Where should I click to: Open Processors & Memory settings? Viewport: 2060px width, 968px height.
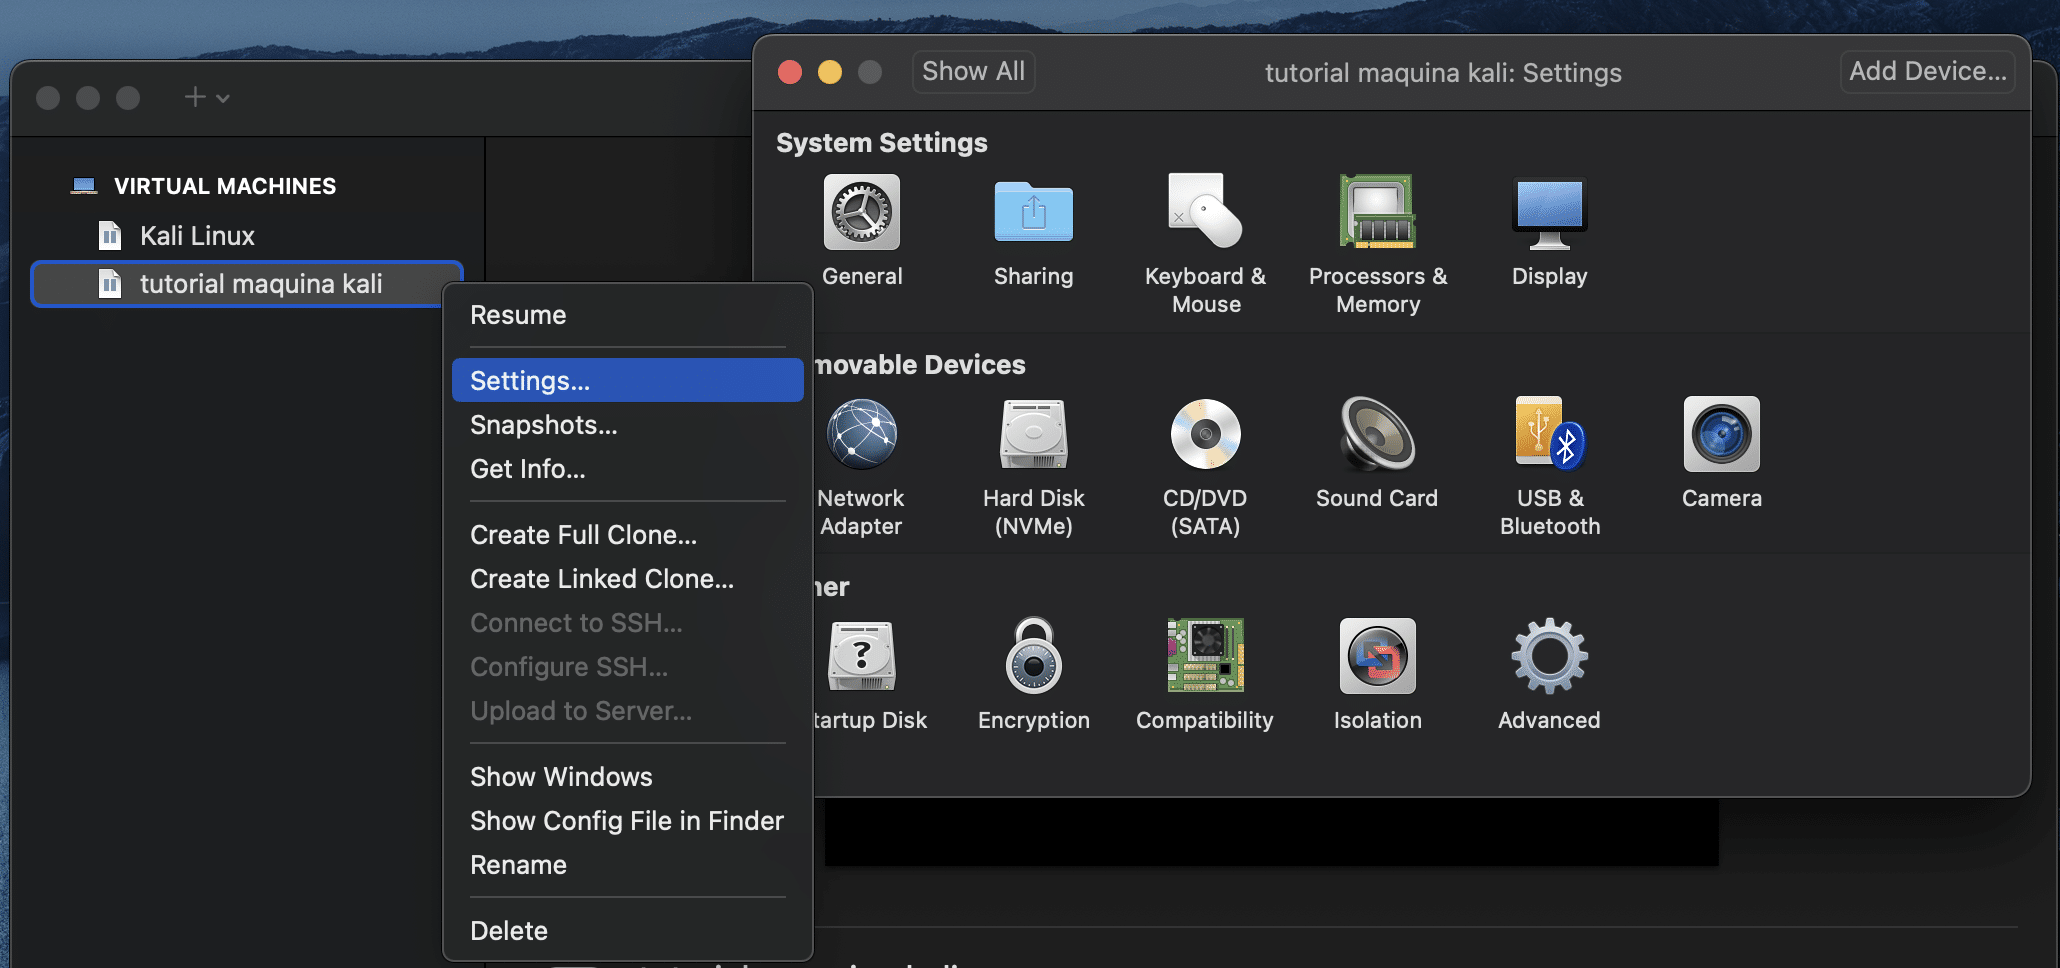click(x=1377, y=213)
